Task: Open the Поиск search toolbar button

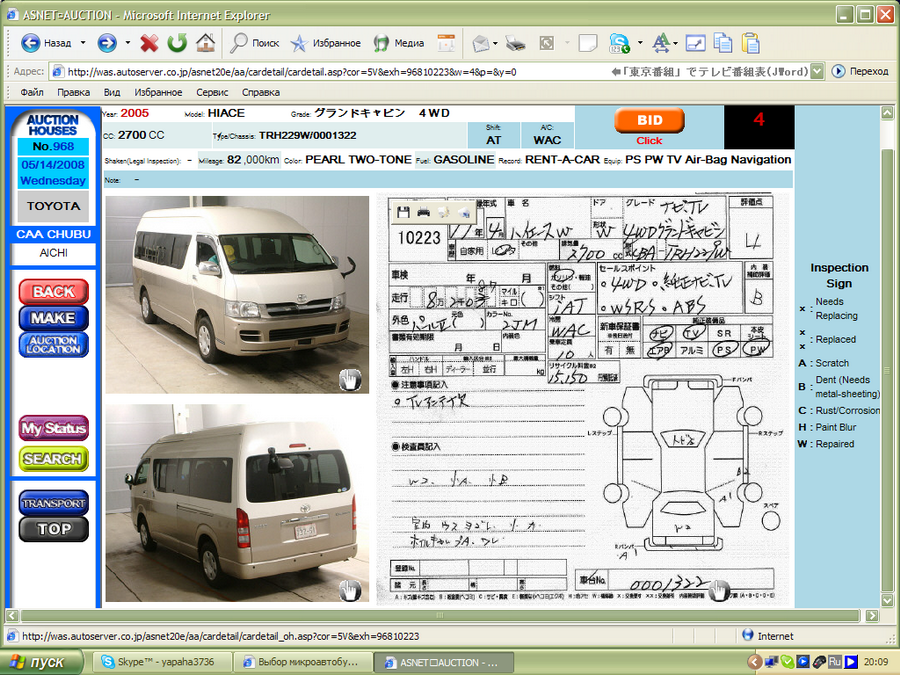Action: 255,43
